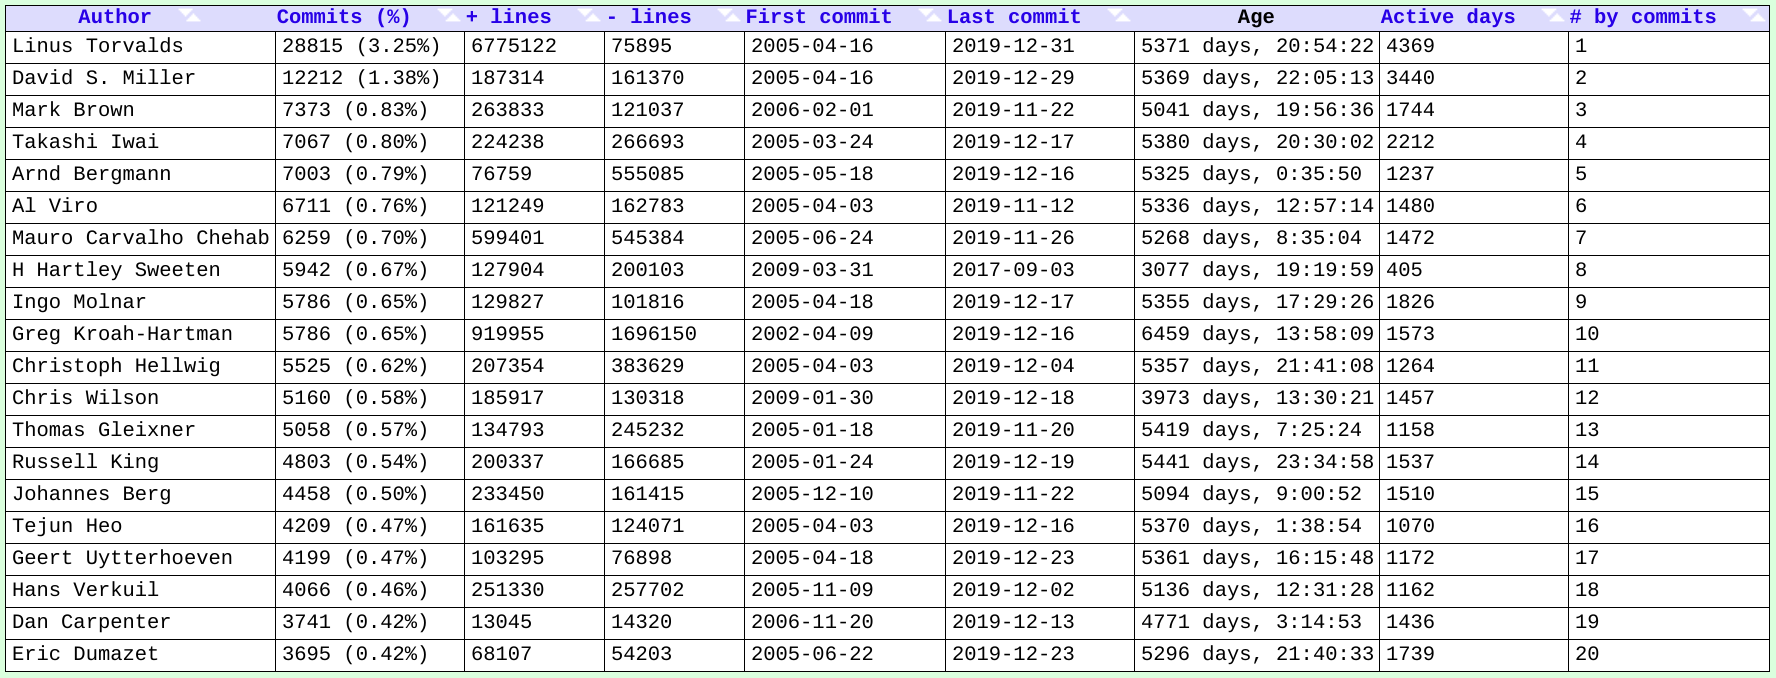The image size is (1776, 678).
Task: Click Eric Dumazet in the last row
Action: point(85,654)
